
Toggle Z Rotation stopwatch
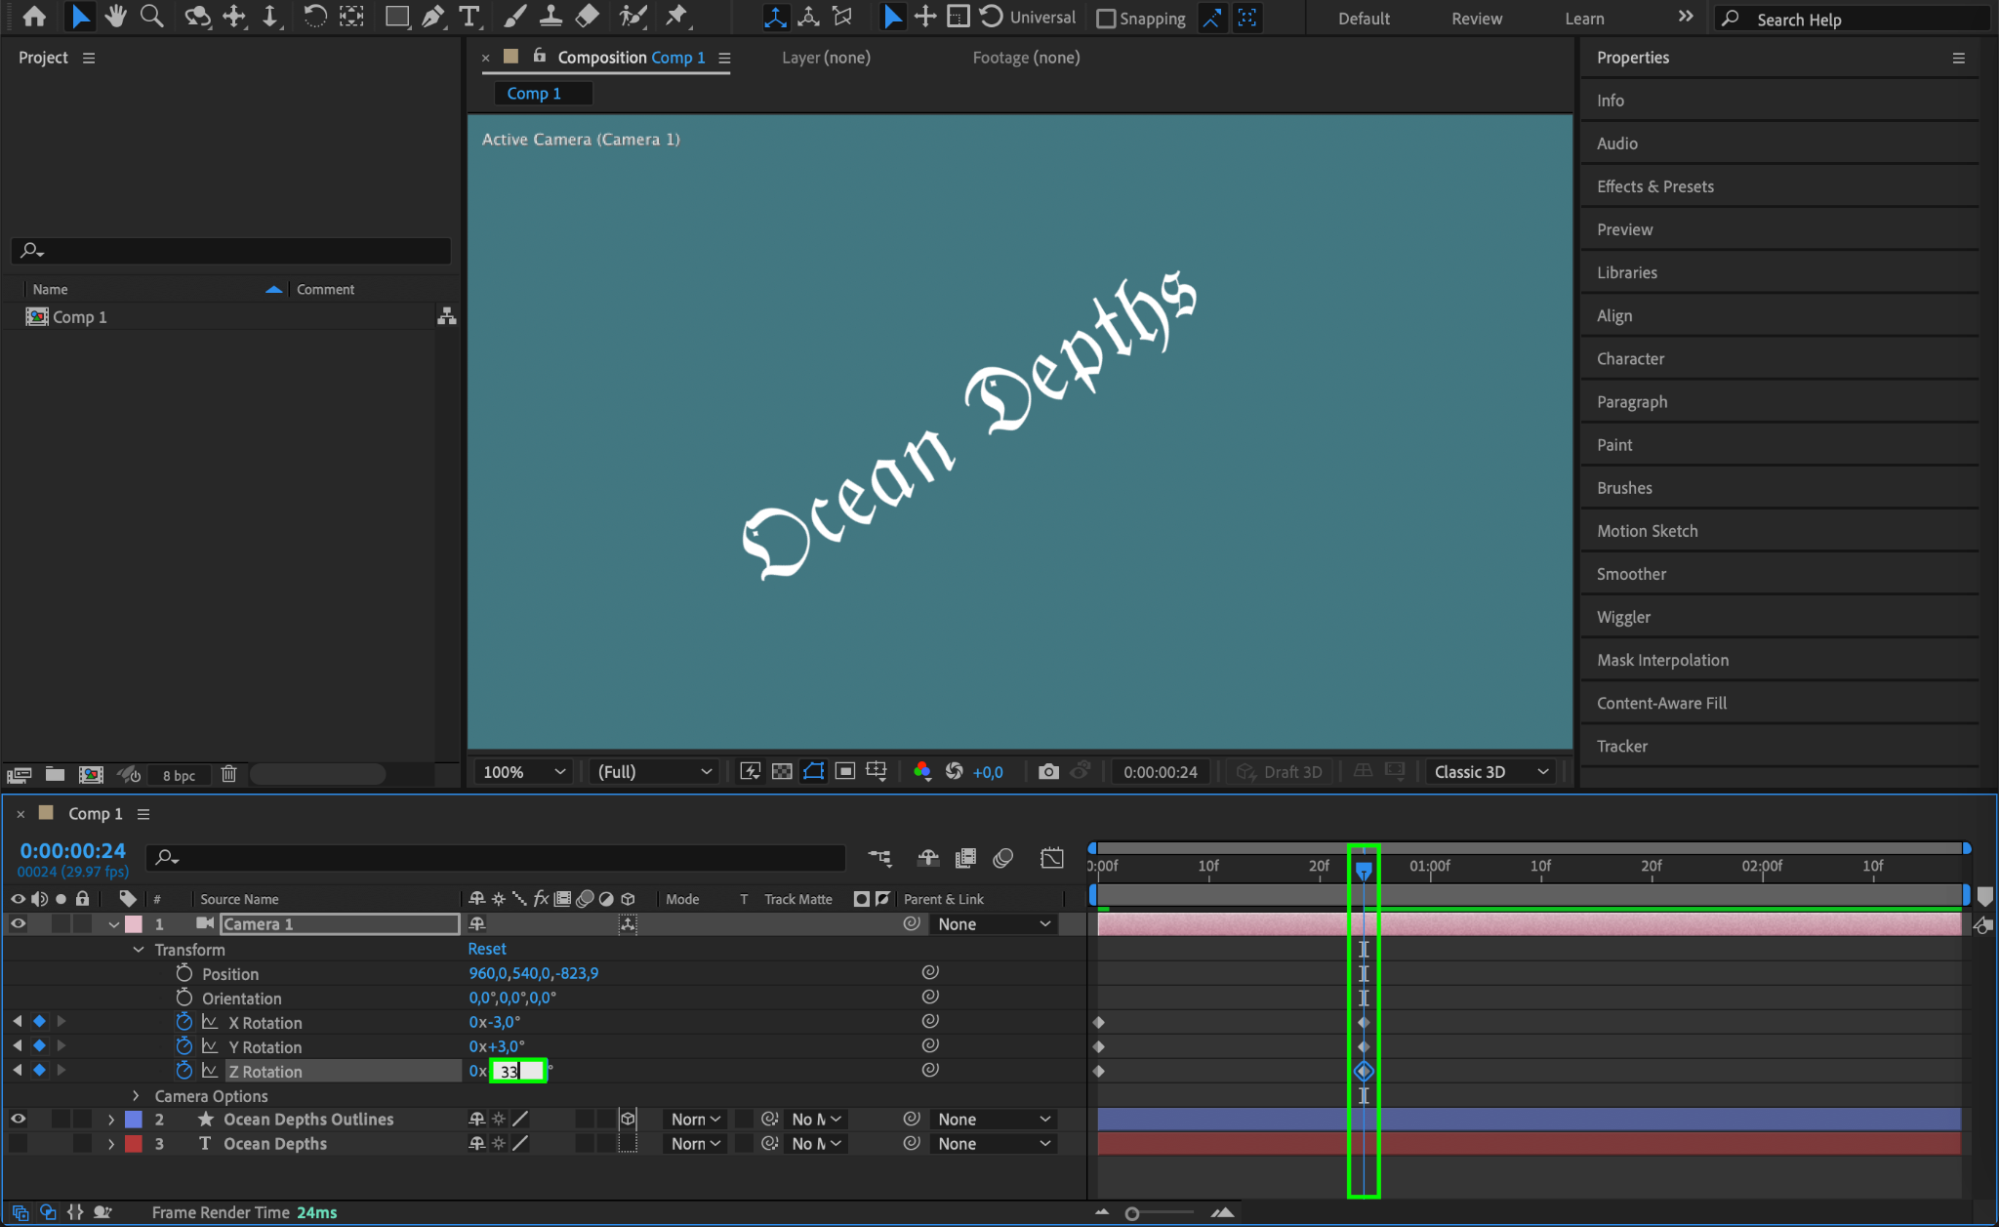pos(184,1071)
